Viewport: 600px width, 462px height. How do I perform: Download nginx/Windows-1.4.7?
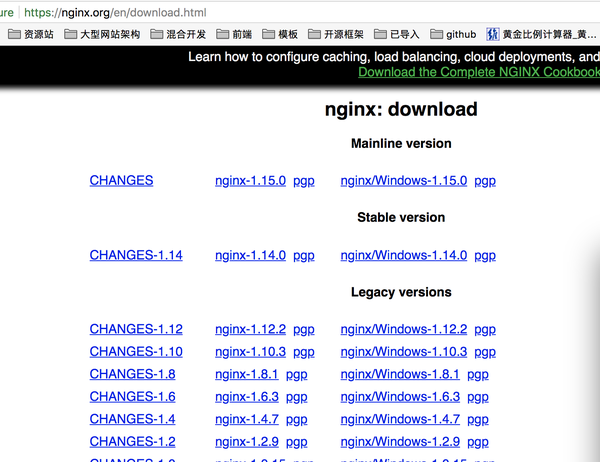(400, 420)
